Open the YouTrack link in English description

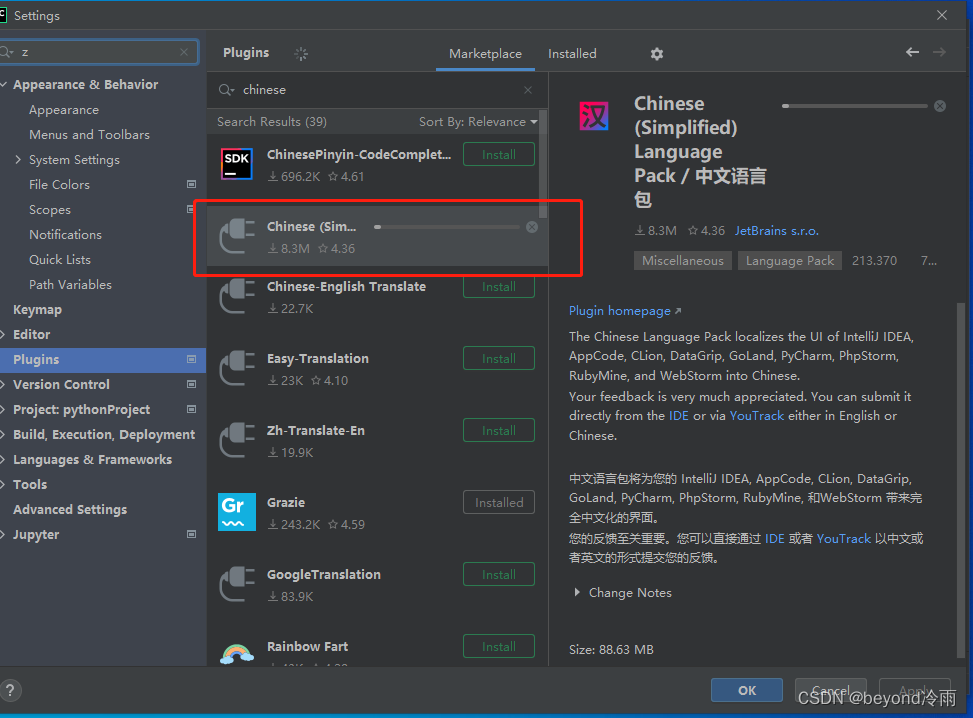tap(756, 416)
